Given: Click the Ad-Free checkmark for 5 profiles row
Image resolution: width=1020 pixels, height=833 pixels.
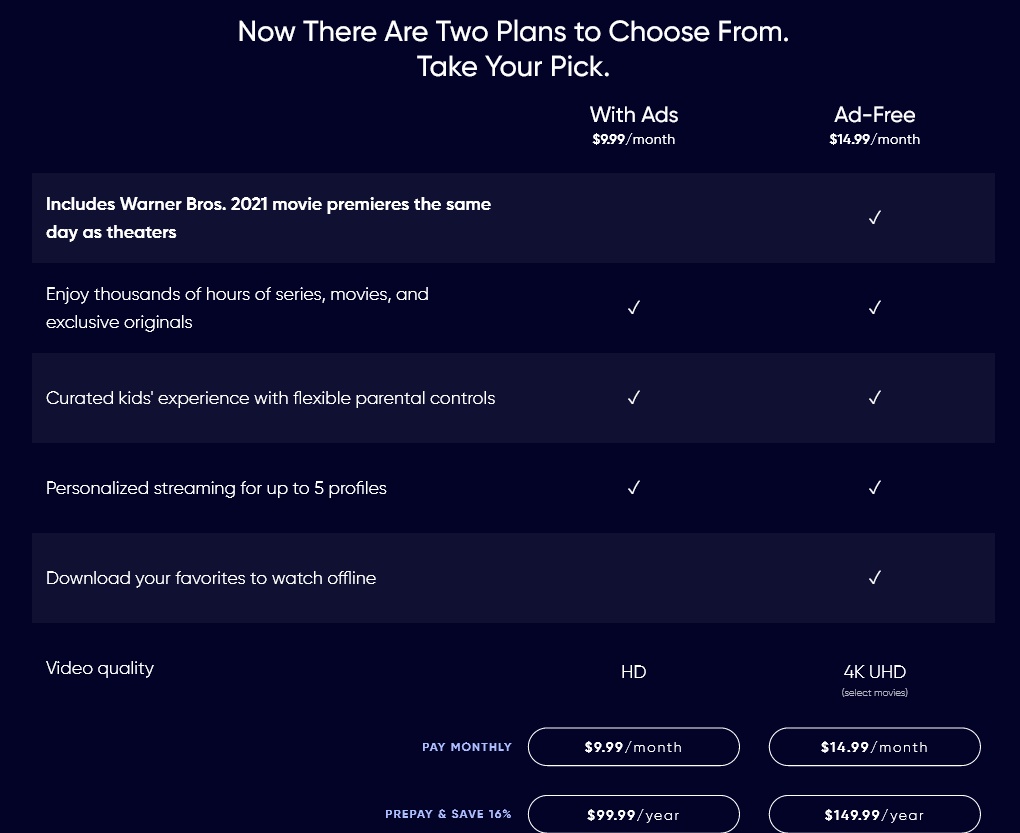Looking at the screenshot, I should 874,487.
